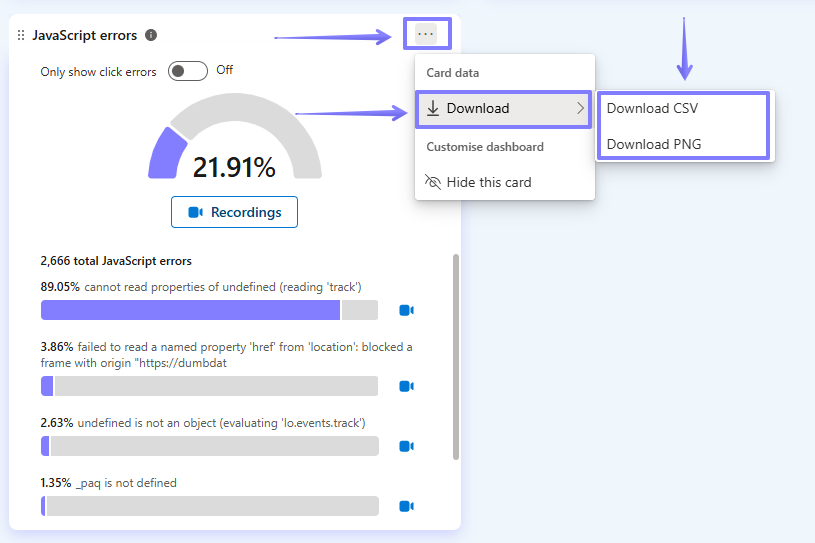The width and height of the screenshot is (815, 543).
Task: Expand the Download submenu arrow
Action: 580,108
